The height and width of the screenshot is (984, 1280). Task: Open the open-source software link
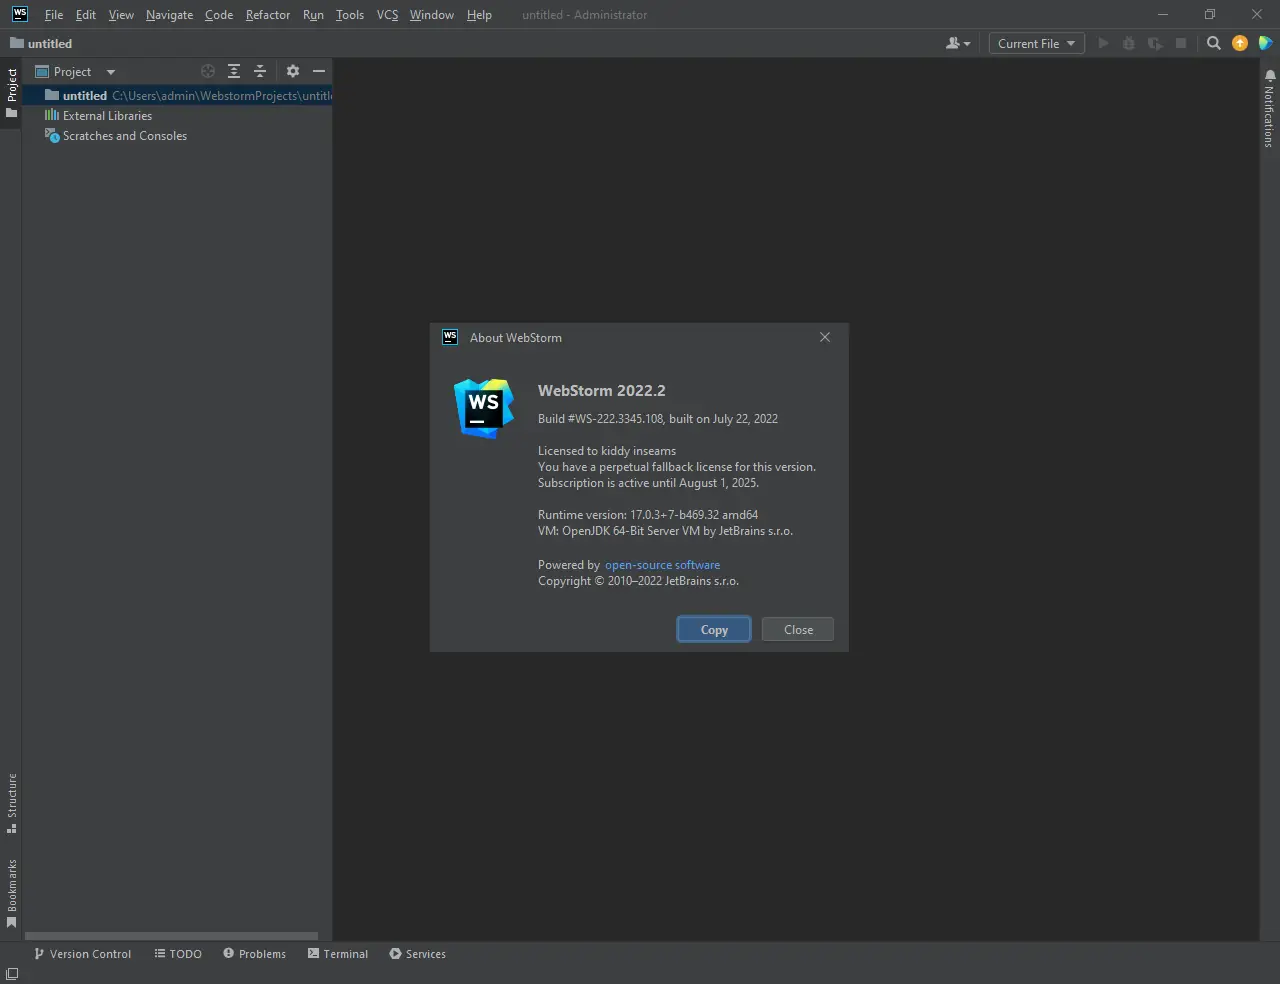(x=662, y=565)
